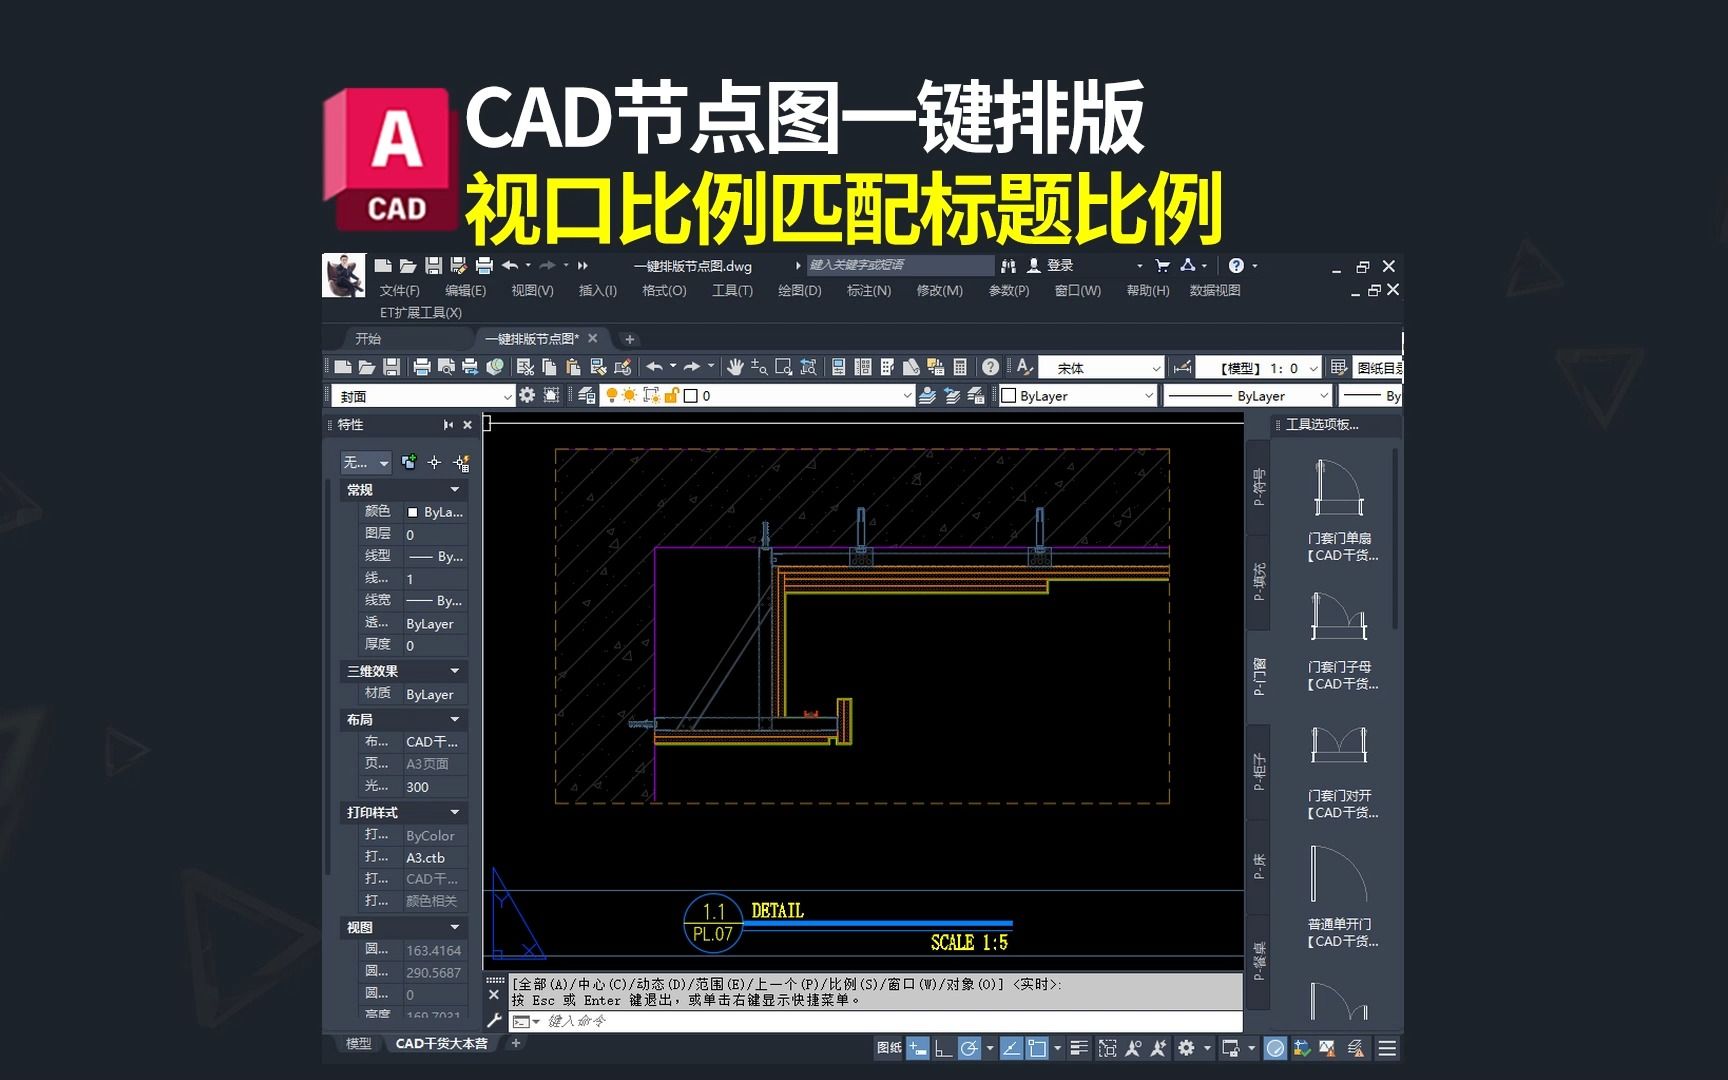Add new layout with plus button
Screen dimensions: 1728x1080
click(x=516, y=1043)
